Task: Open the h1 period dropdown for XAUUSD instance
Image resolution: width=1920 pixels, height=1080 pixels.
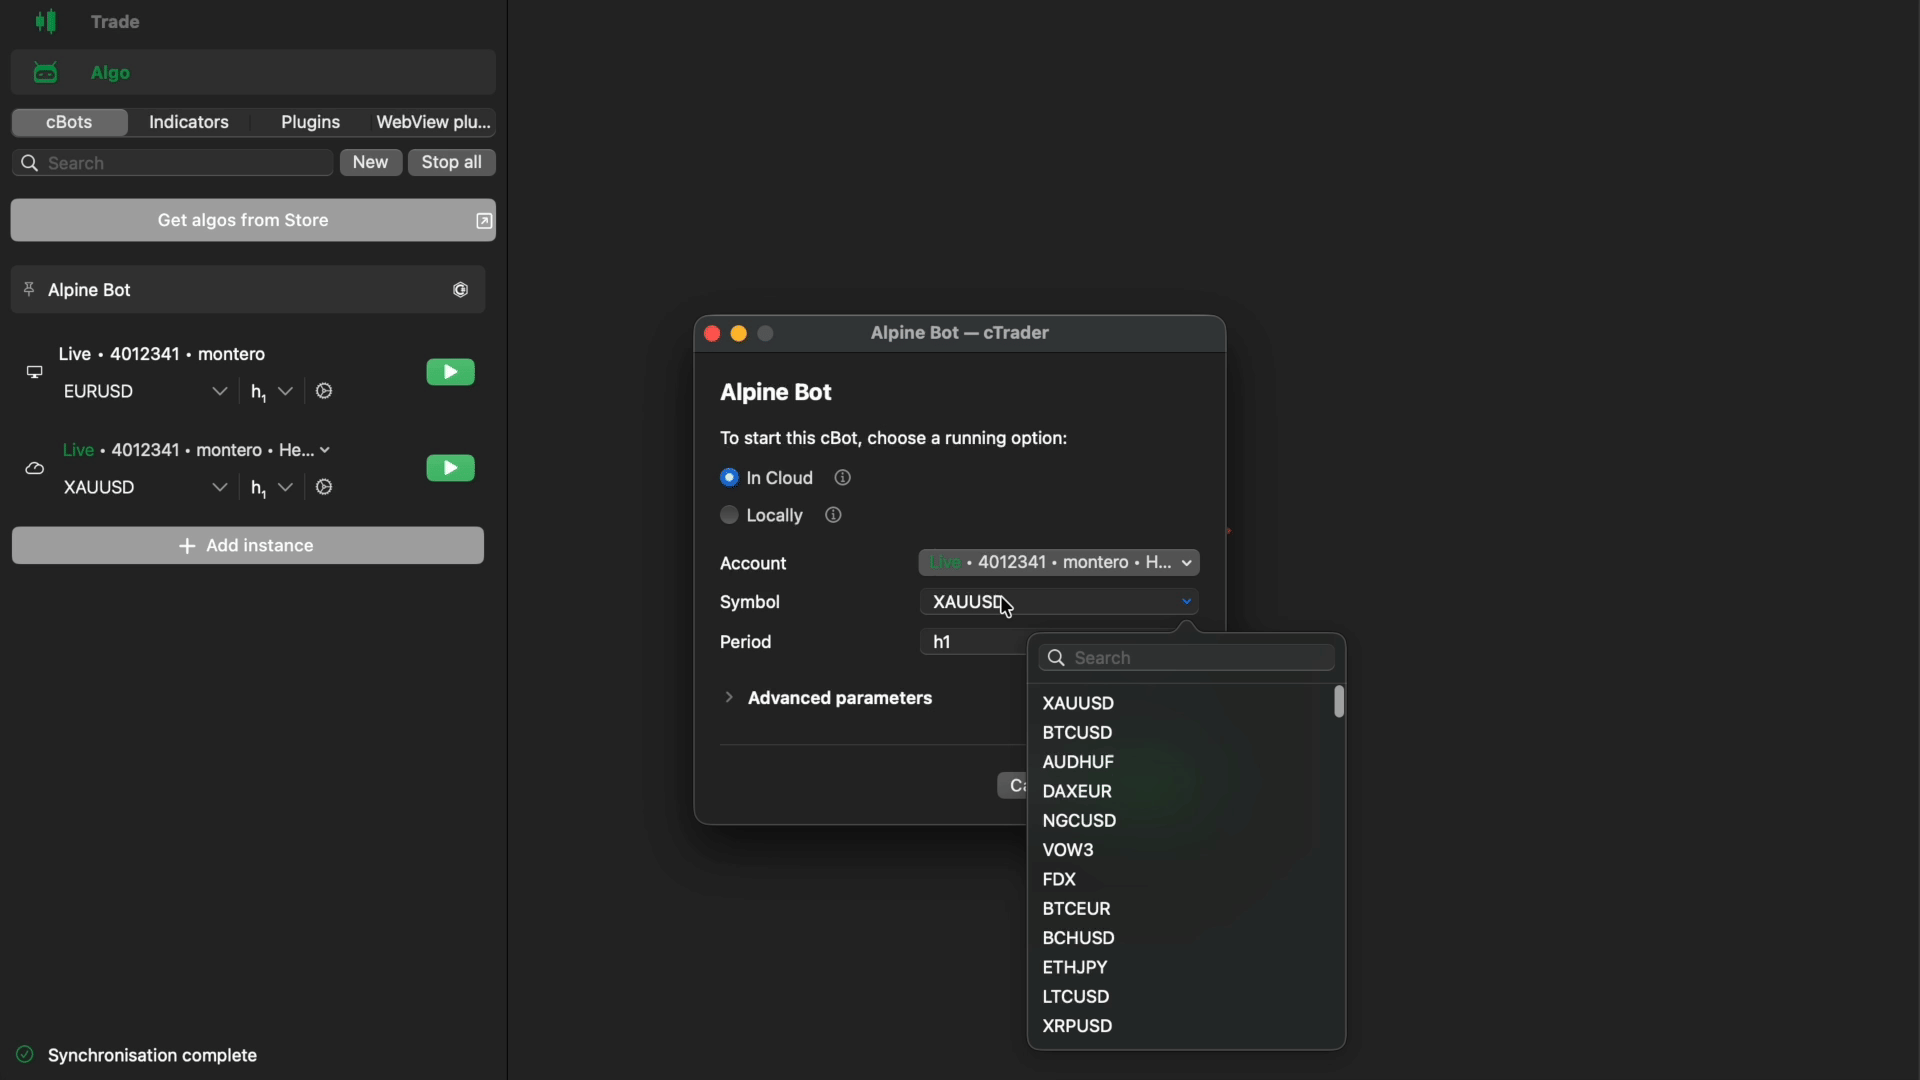Action: (x=272, y=489)
